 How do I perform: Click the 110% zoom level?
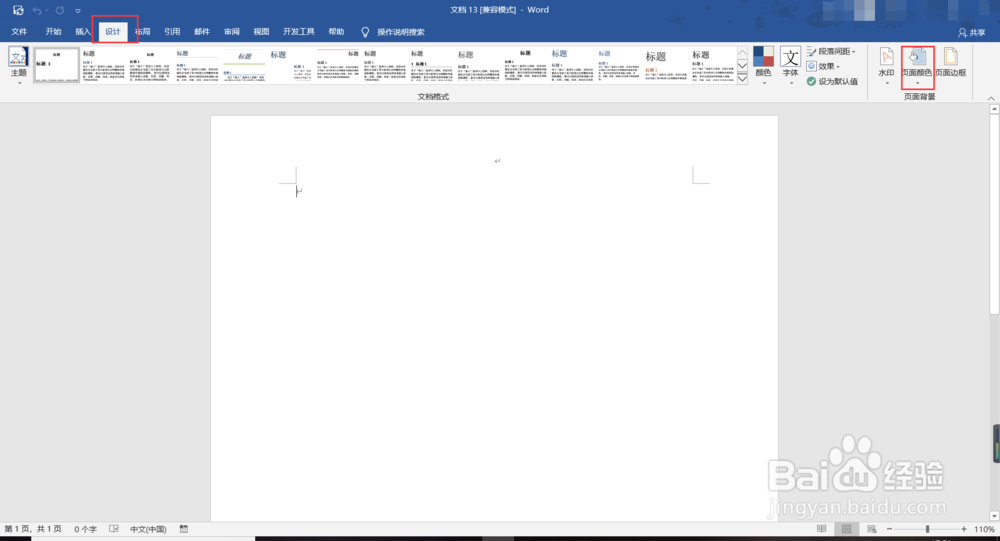click(984, 529)
